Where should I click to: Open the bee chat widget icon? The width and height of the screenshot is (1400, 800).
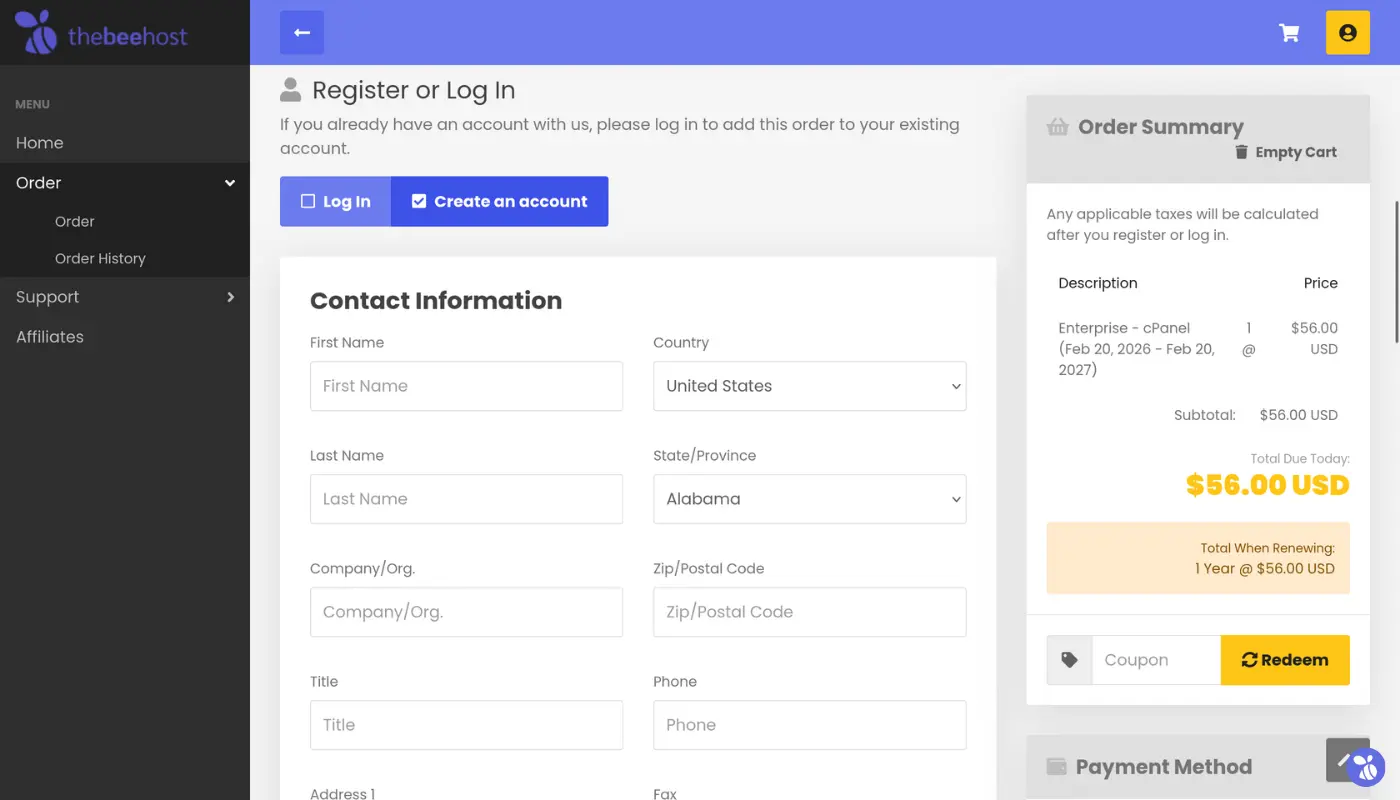click(1366, 768)
